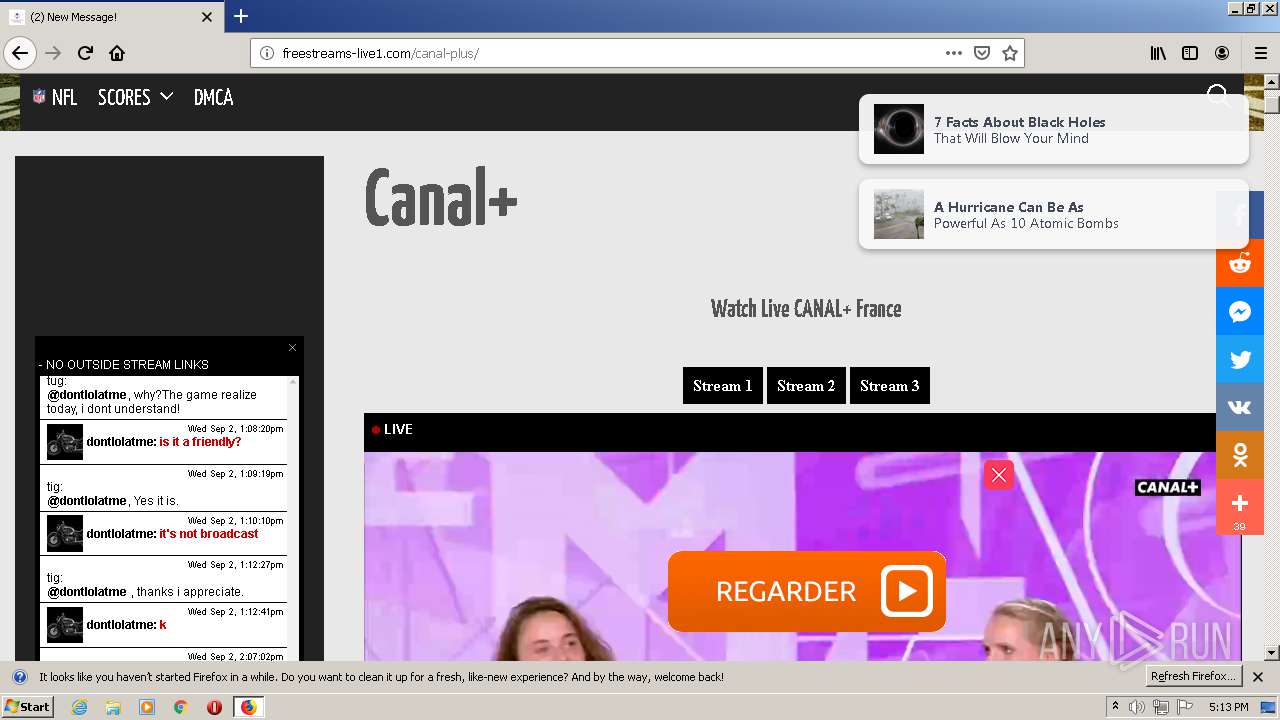Show hidden system tray icons
The image size is (1280, 720).
pyautogui.click(x=1116, y=707)
